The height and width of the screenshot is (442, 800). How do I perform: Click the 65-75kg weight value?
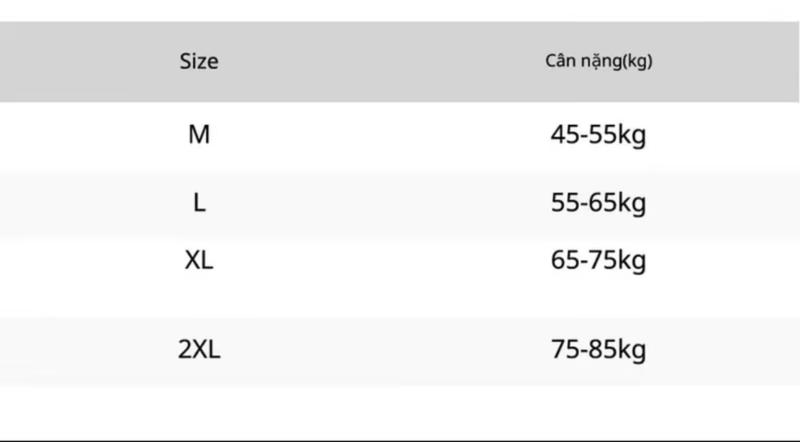tap(598, 261)
